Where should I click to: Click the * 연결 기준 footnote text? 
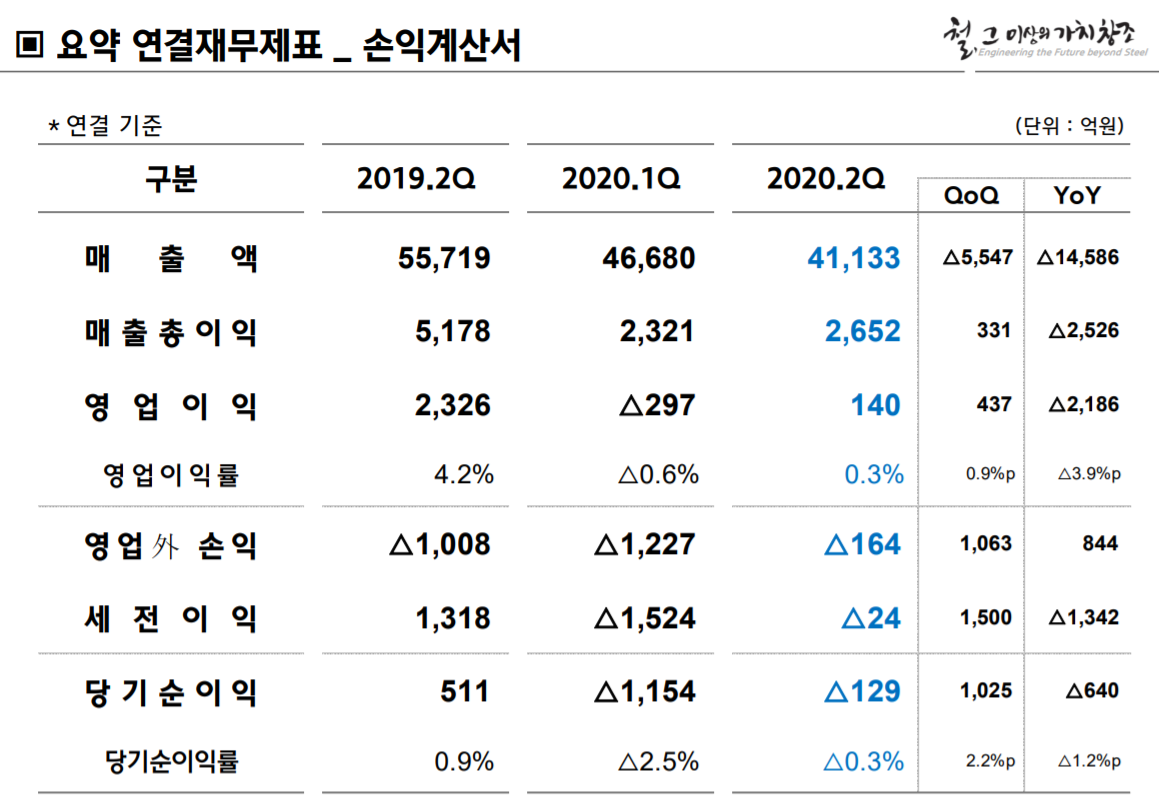105,127
